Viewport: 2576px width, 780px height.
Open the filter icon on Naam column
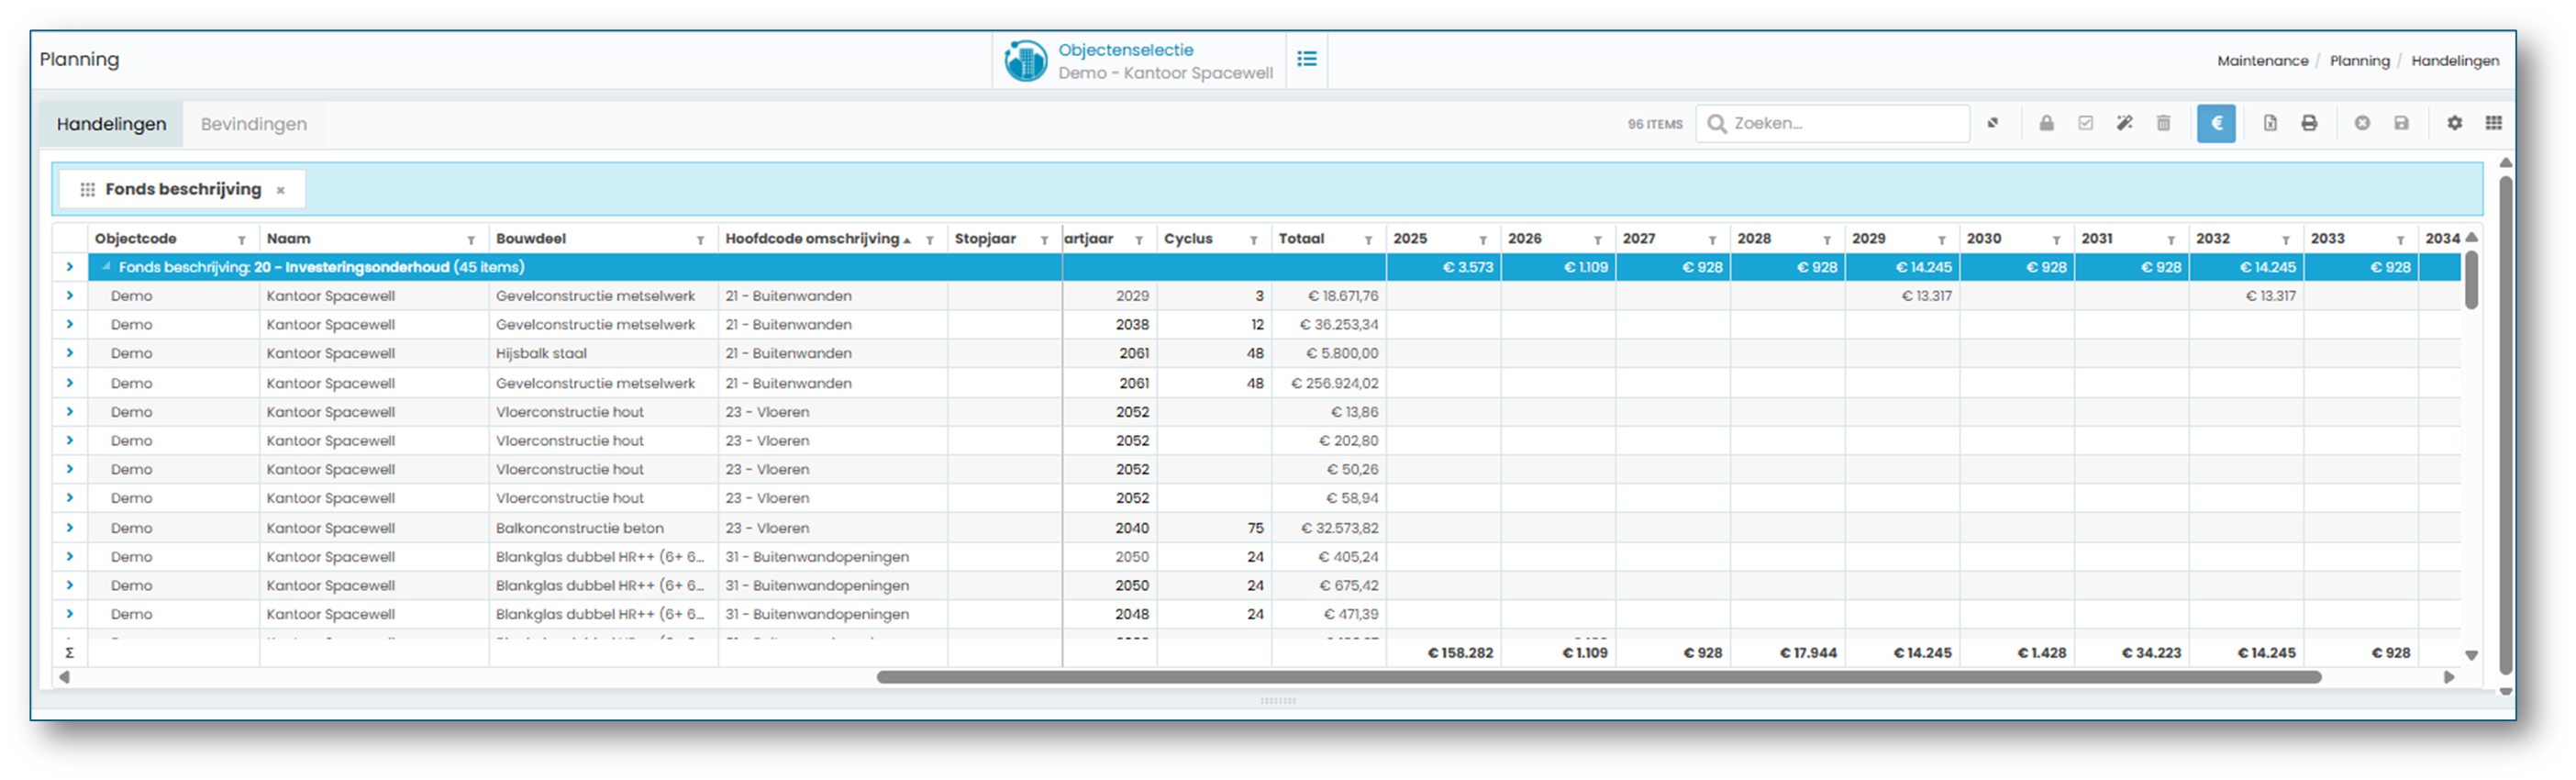tap(470, 240)
